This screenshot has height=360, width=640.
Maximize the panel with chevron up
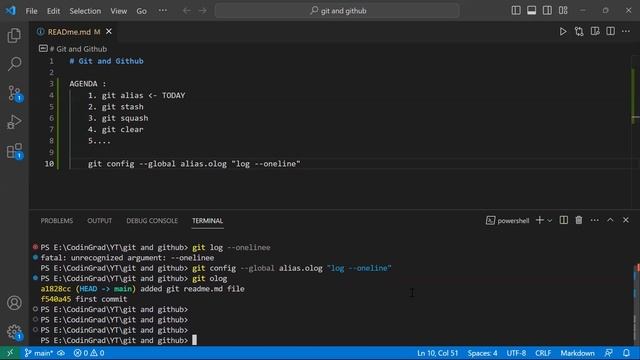610,220
